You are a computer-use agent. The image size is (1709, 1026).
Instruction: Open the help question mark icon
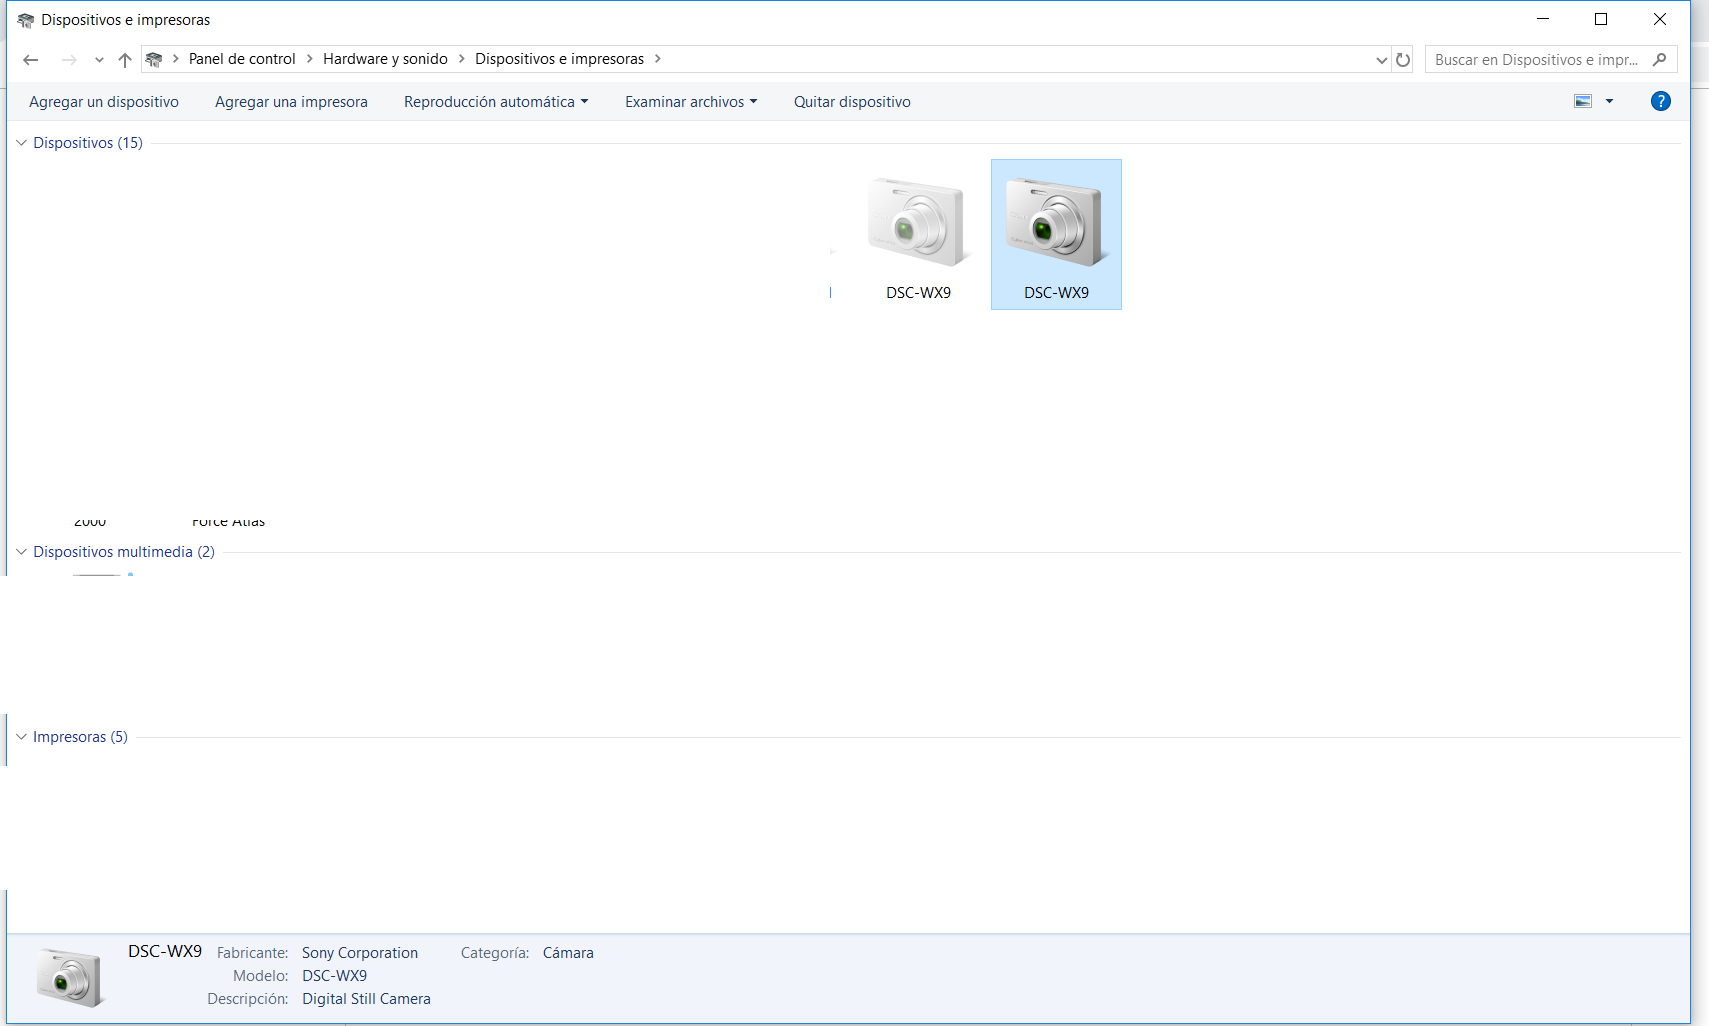coord(1660,101)
